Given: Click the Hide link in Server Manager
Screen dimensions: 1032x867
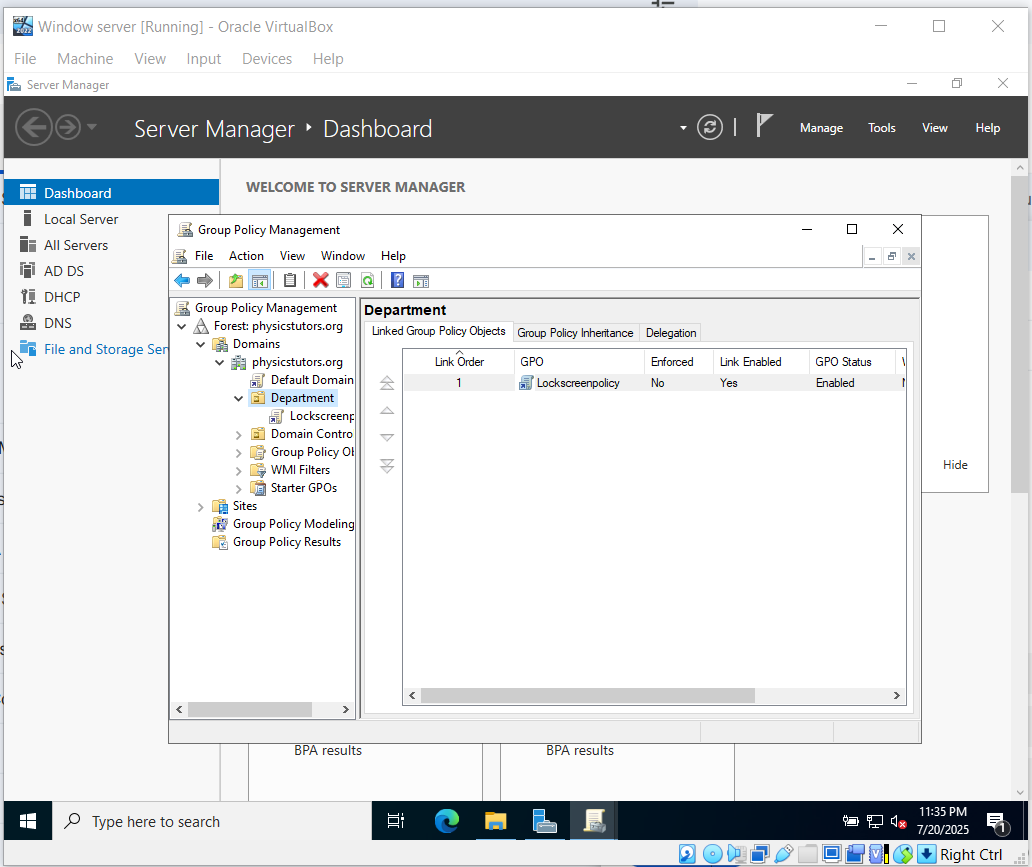Looking at the screenshot, I should coord(955,465).
